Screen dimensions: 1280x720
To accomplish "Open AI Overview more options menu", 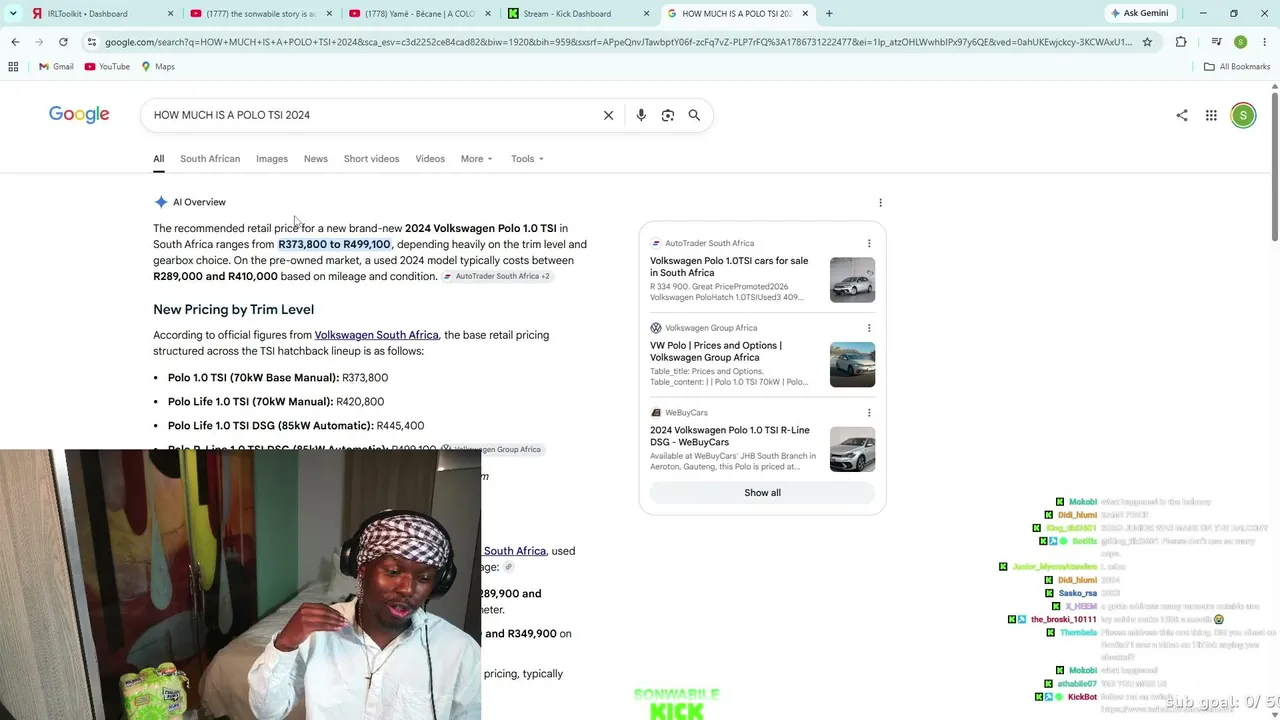I will click(x=880, y=202).
